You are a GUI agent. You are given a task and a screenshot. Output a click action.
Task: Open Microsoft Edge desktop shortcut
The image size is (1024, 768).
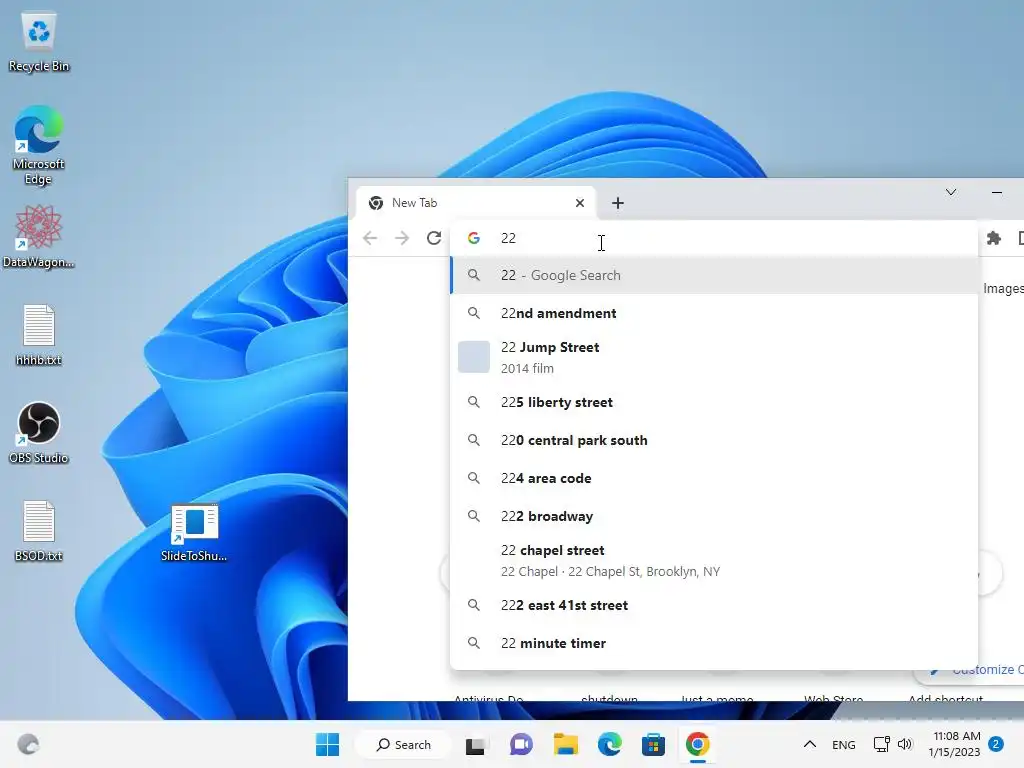point(39,145)
